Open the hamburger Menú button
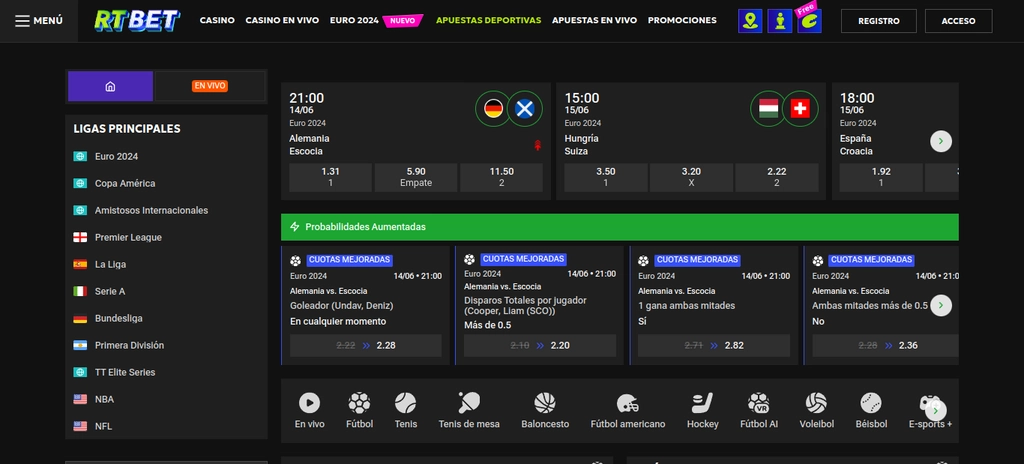Screen dimensions: 1024x464 pyautogui.click(x=40, y=20)
